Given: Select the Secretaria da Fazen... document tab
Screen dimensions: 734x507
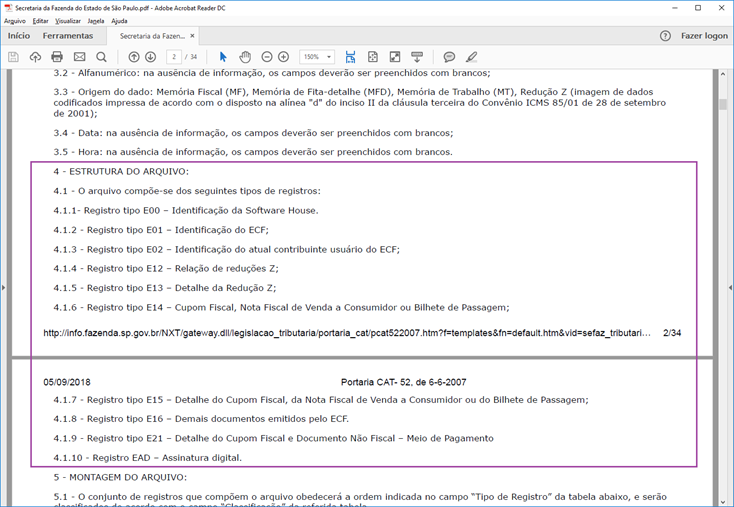Looking at the screenshot, I should [152, 36].
